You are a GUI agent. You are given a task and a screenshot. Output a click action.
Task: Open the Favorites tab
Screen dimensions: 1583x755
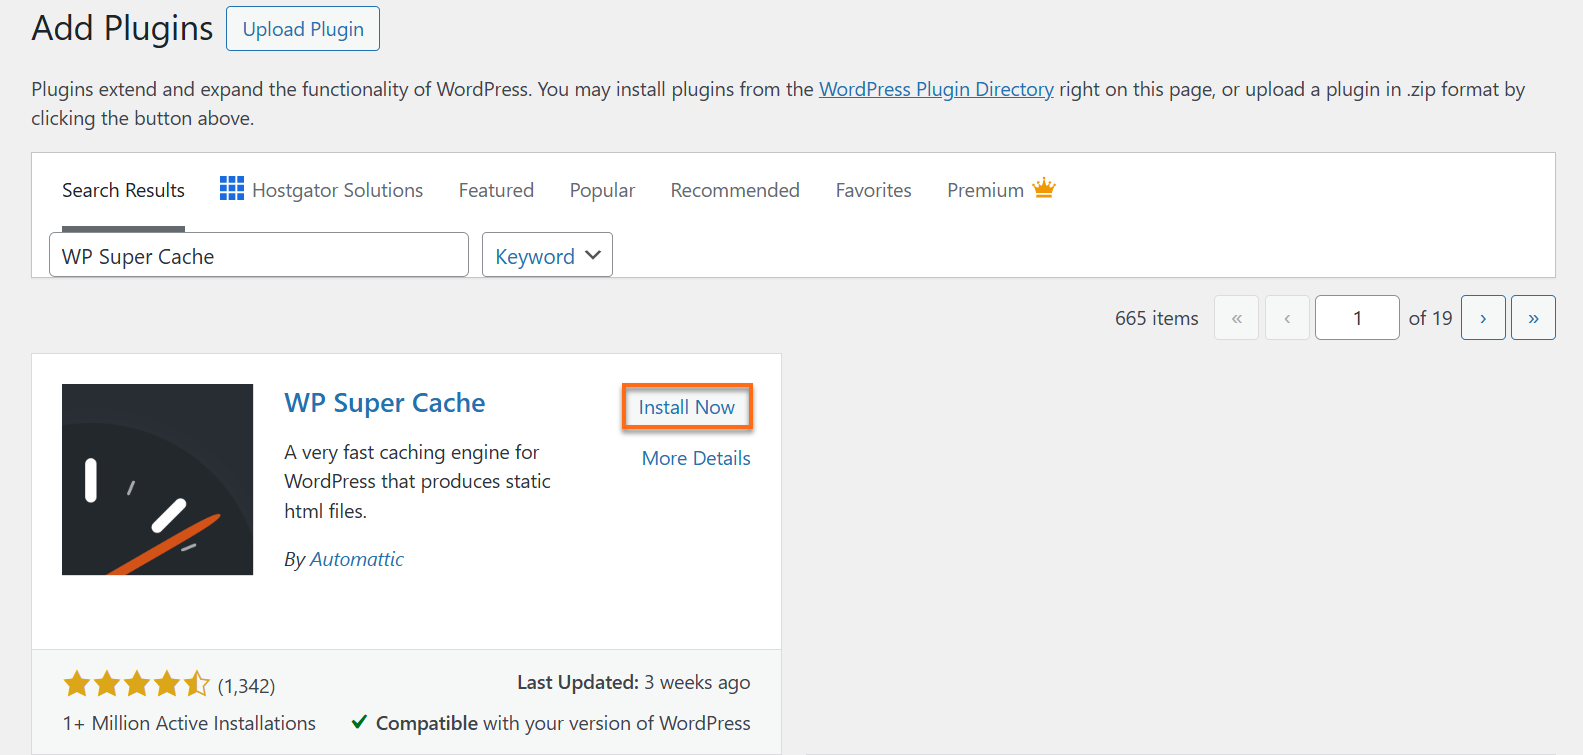tap(873, 190)
